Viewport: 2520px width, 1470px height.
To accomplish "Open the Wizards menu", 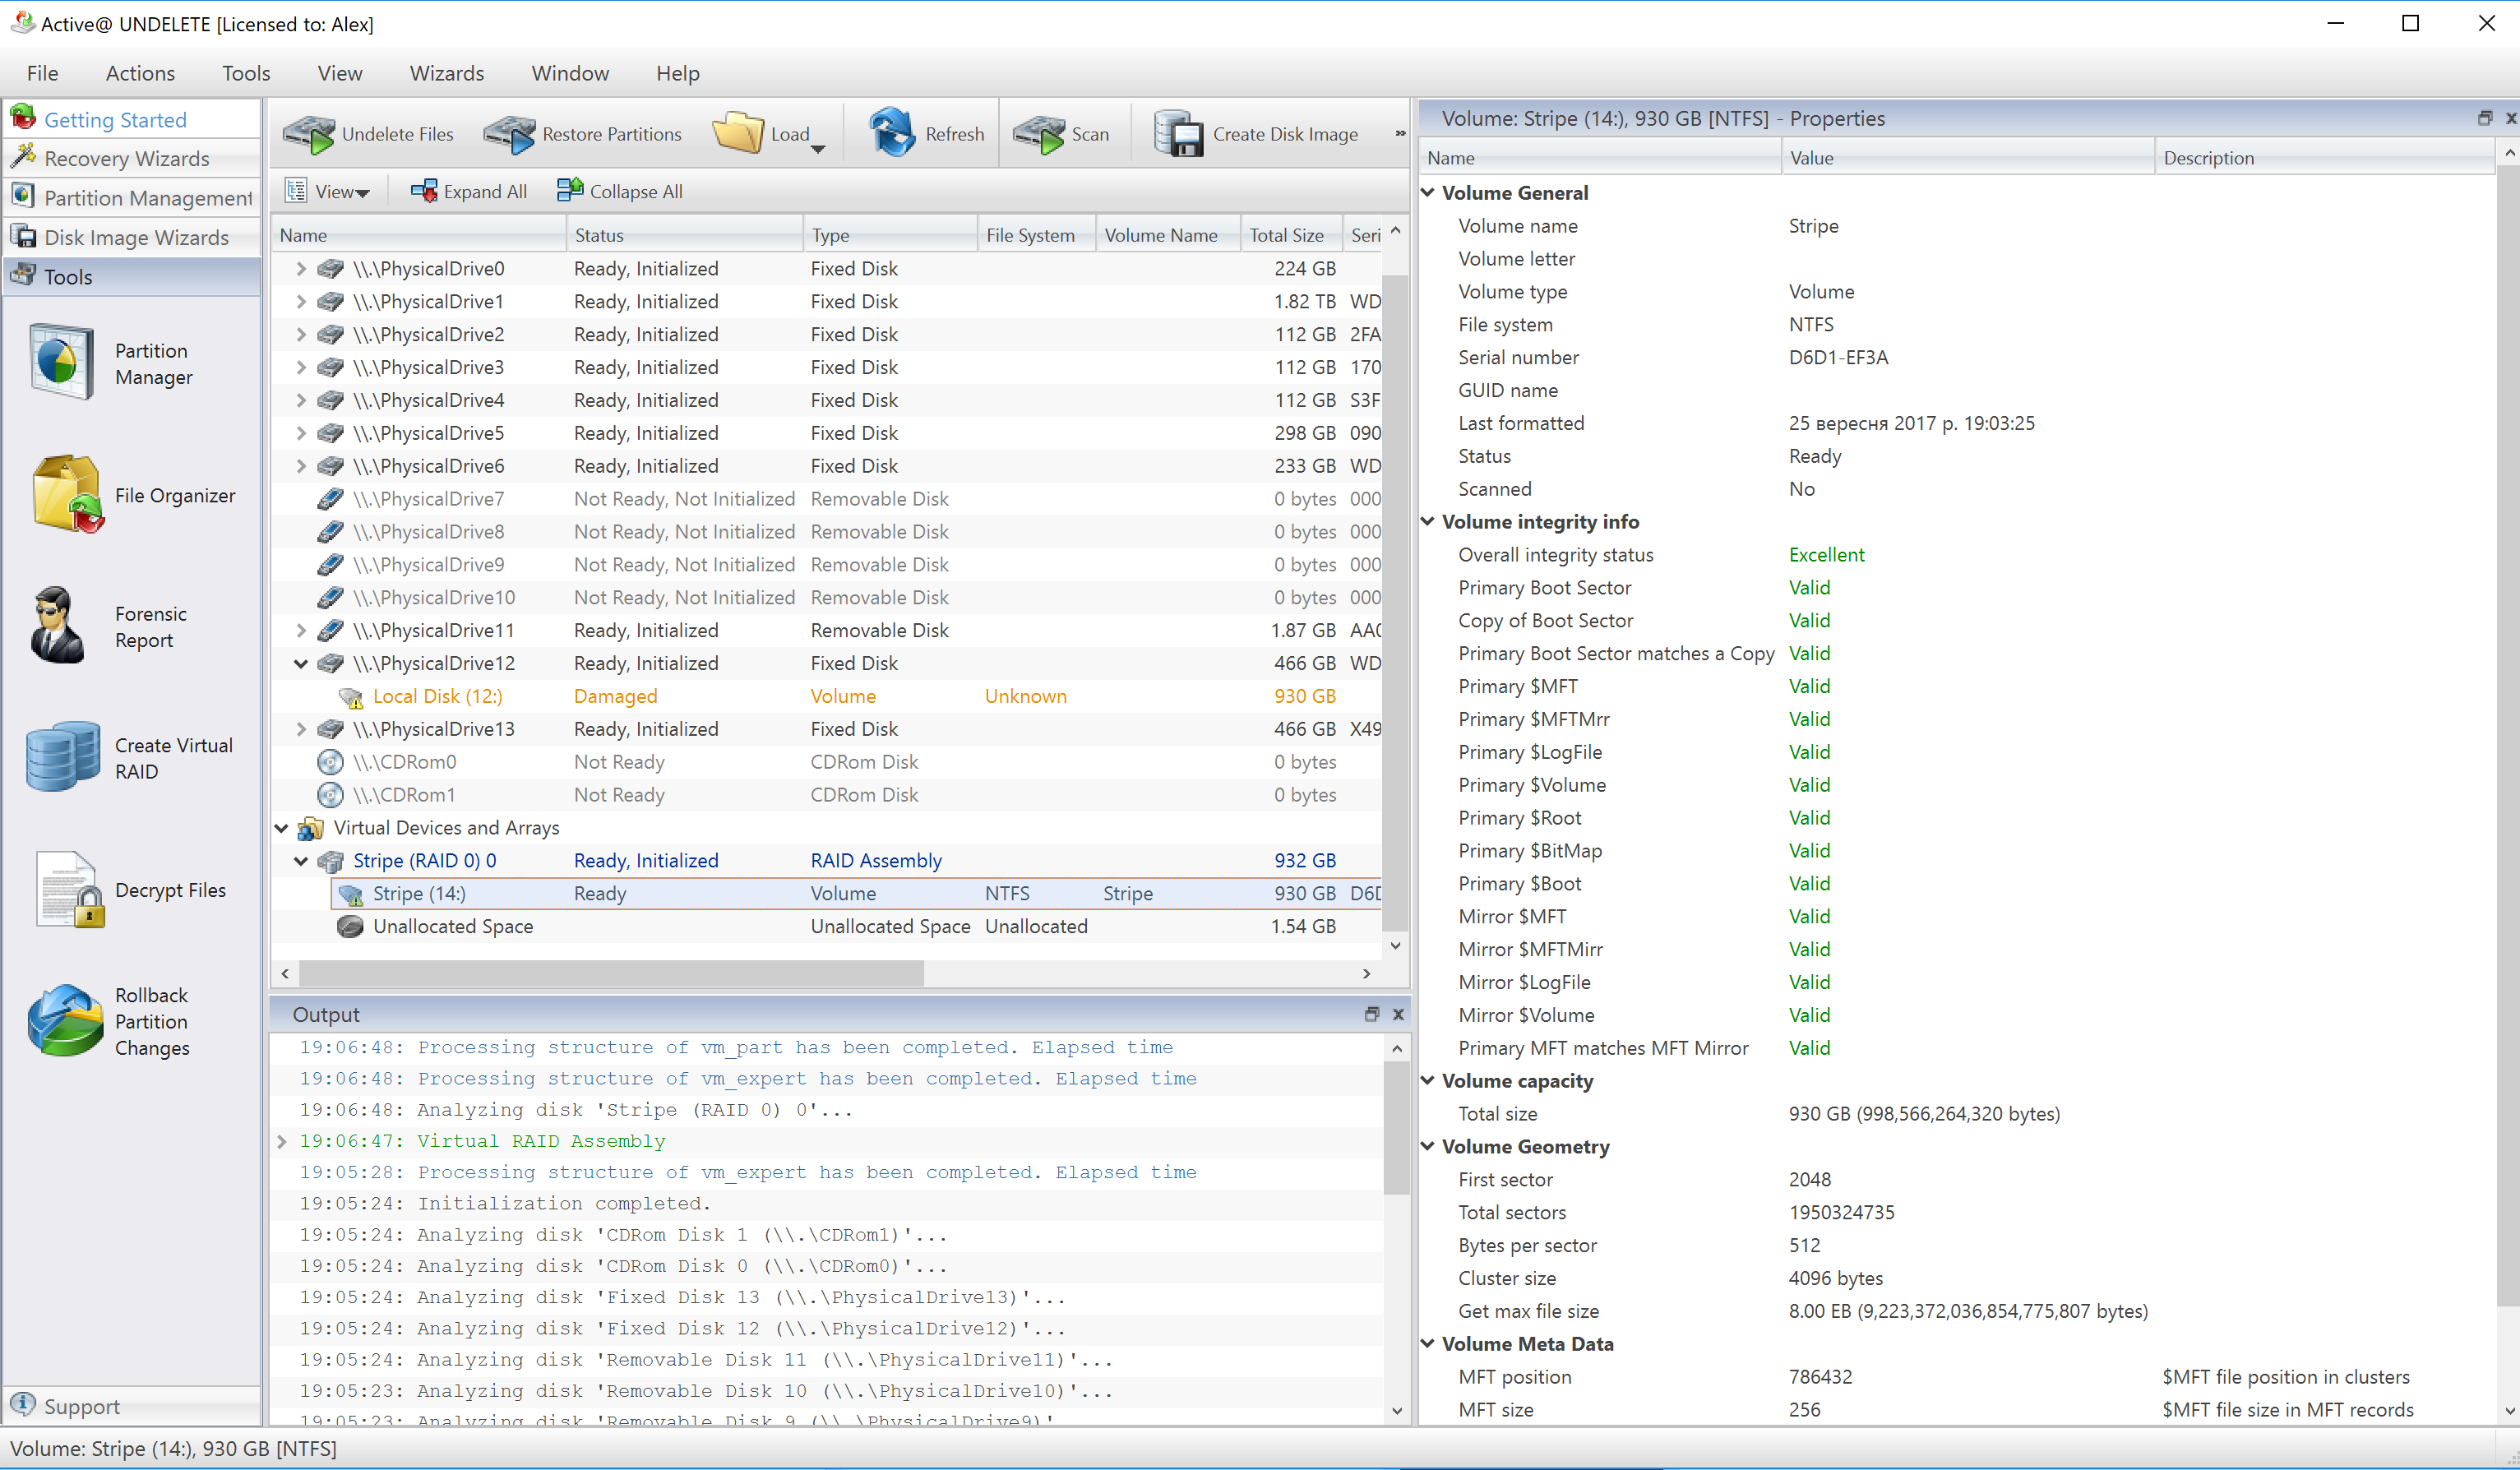I will pos(446,72).
